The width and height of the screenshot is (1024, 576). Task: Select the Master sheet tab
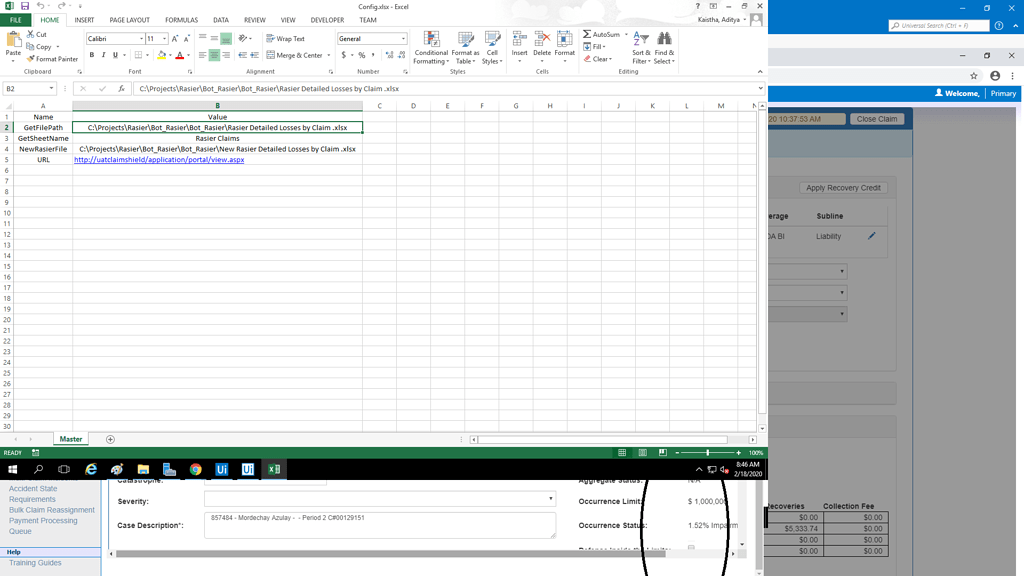[70, 438]
